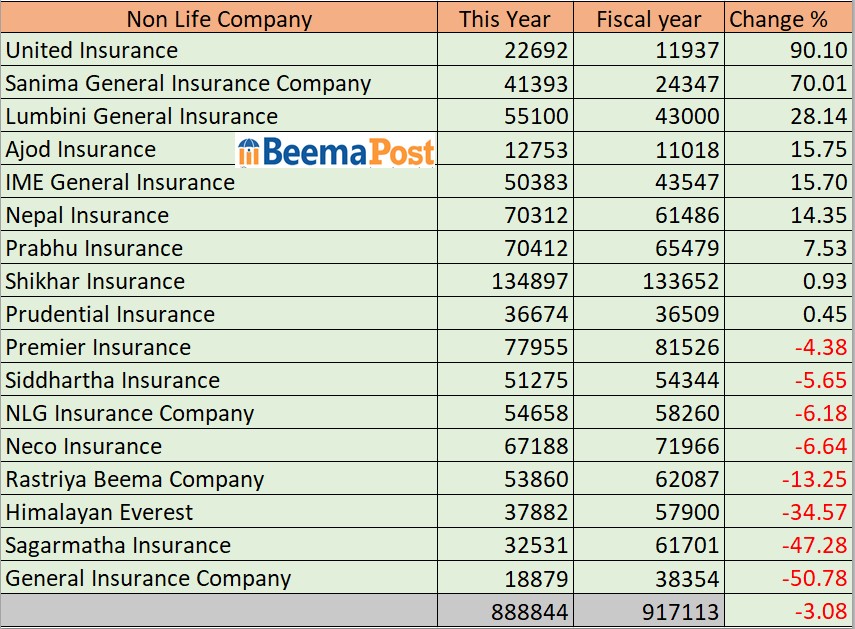The image size is (855, 629).
Task: Select the Non Life Company header cell
Action: point(219,18)
